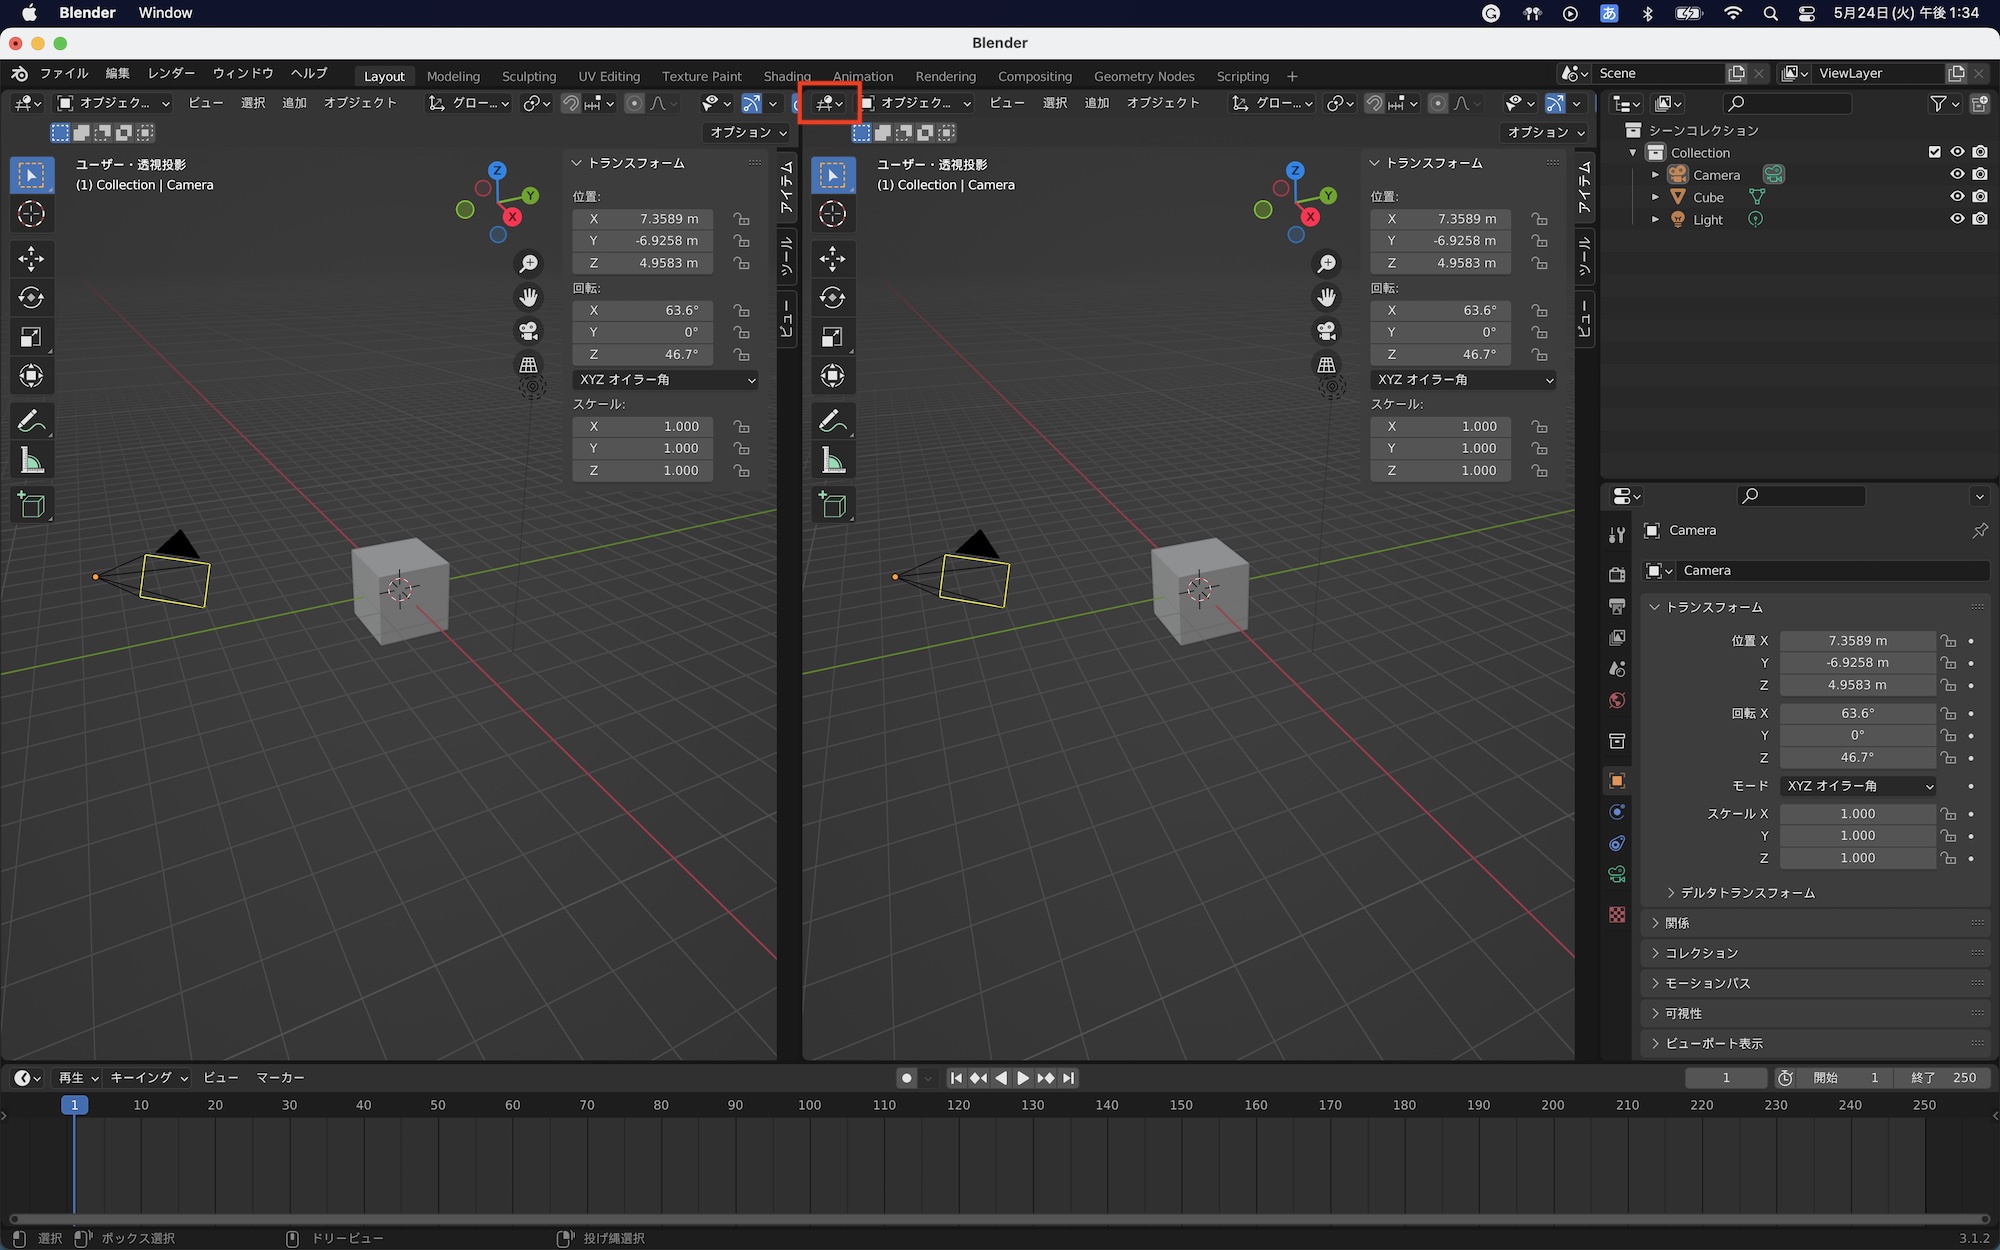Expand the Camera item in outliner
Image resolution: width=2000 pixels, height=1250 pixels.
(1655, 175)
